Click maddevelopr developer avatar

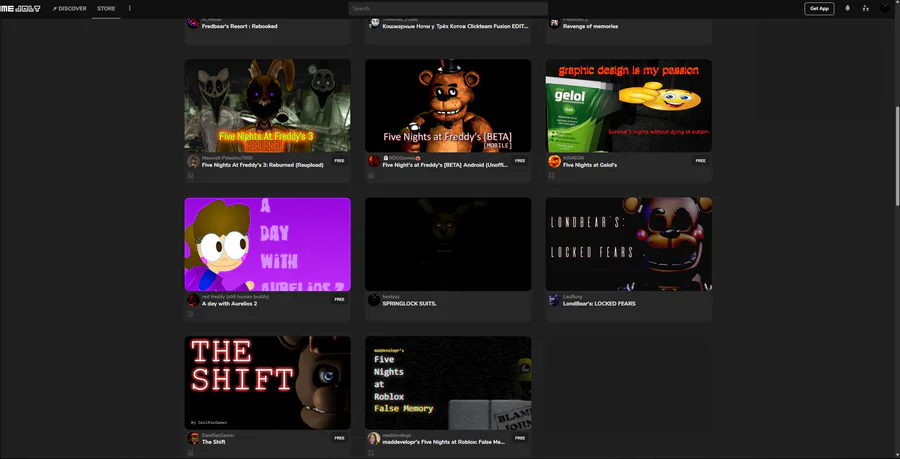[374, 438]
